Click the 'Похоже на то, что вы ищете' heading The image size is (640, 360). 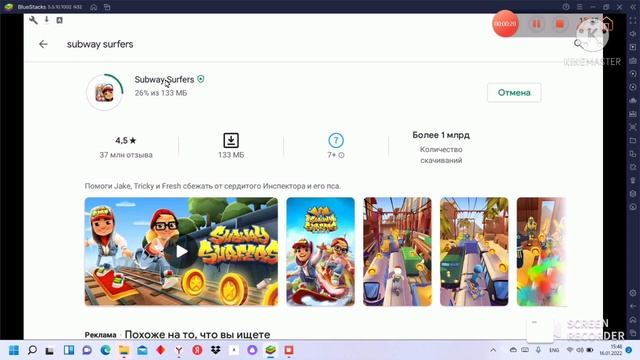tap(197, 334)
